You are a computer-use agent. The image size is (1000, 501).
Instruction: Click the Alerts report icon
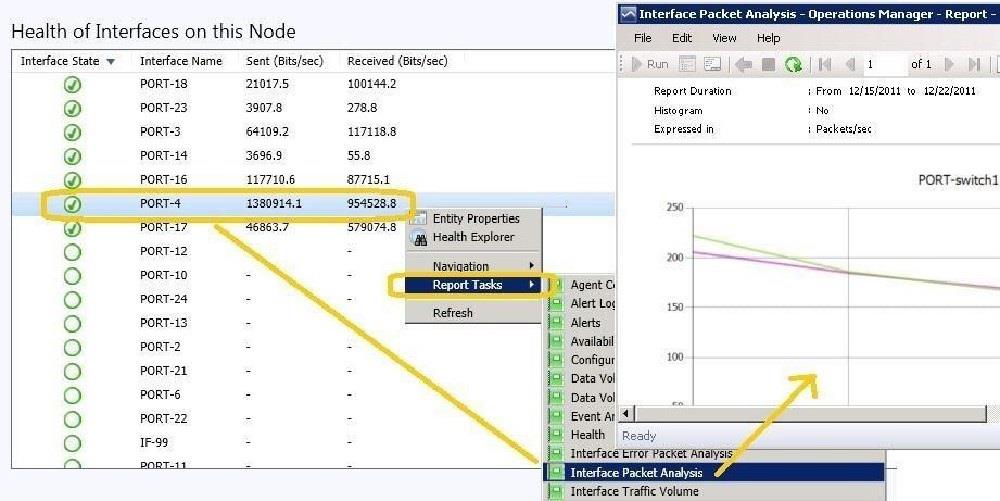click(557, 323)
